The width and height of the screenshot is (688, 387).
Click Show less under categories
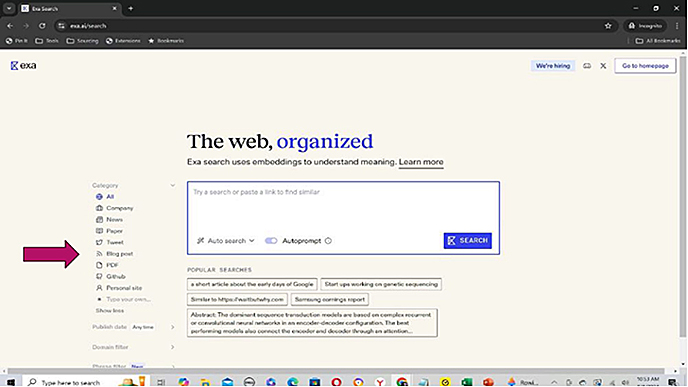[110, 311]
